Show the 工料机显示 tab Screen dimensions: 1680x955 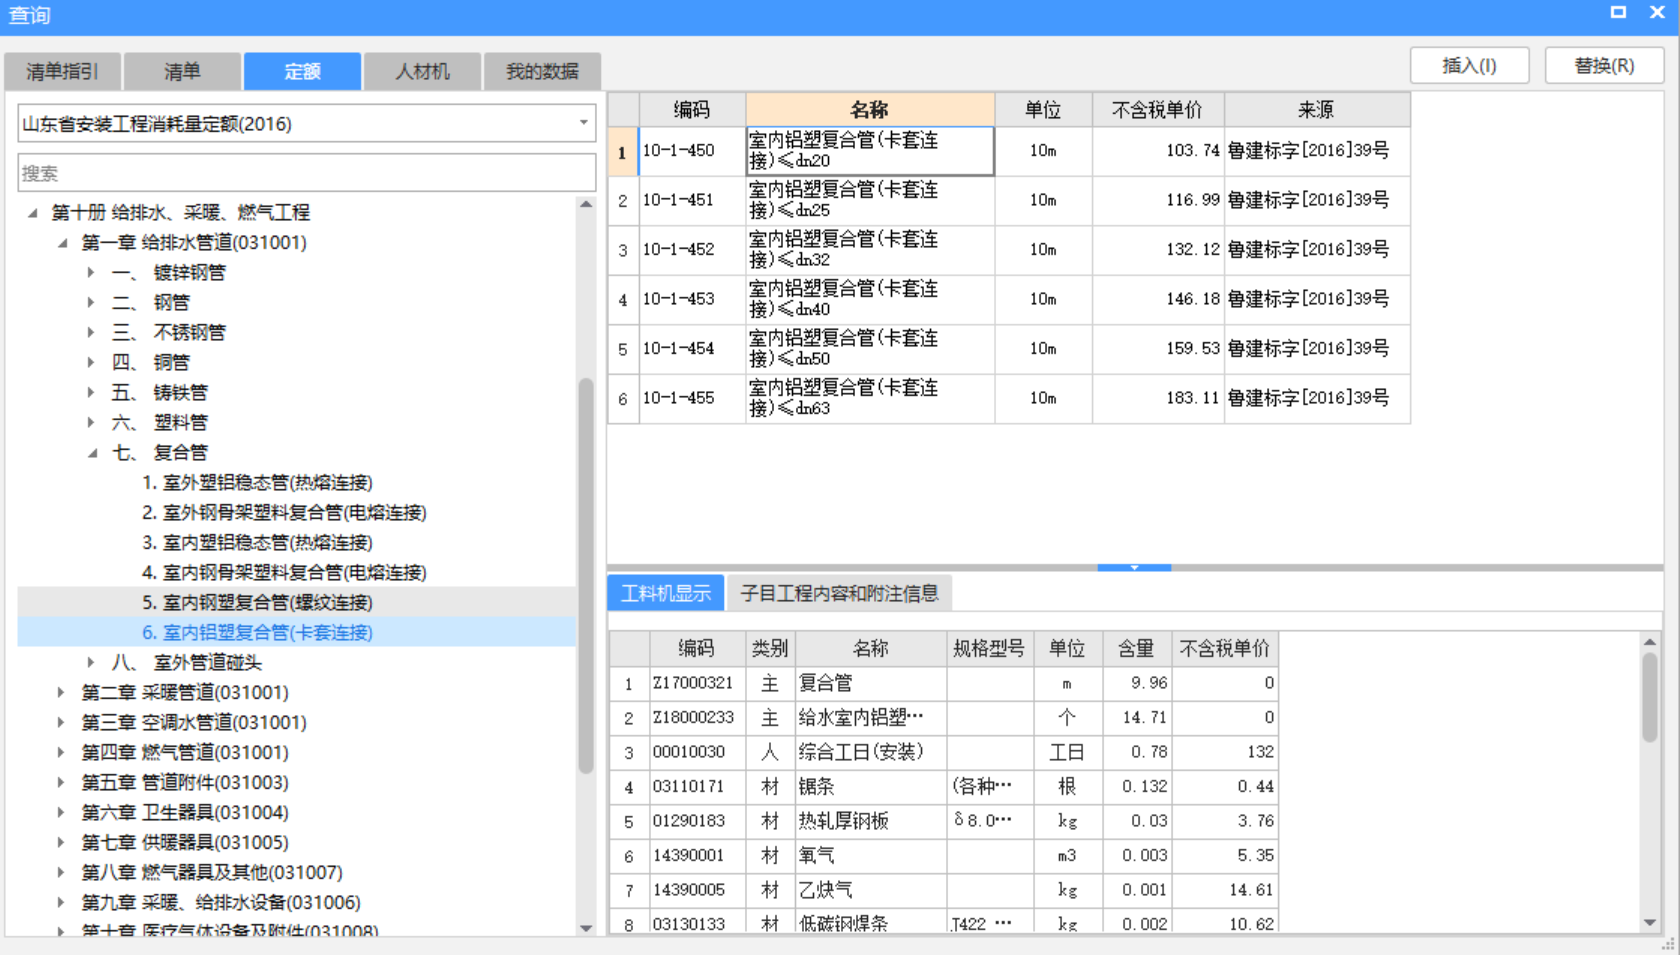pos(666,593)
